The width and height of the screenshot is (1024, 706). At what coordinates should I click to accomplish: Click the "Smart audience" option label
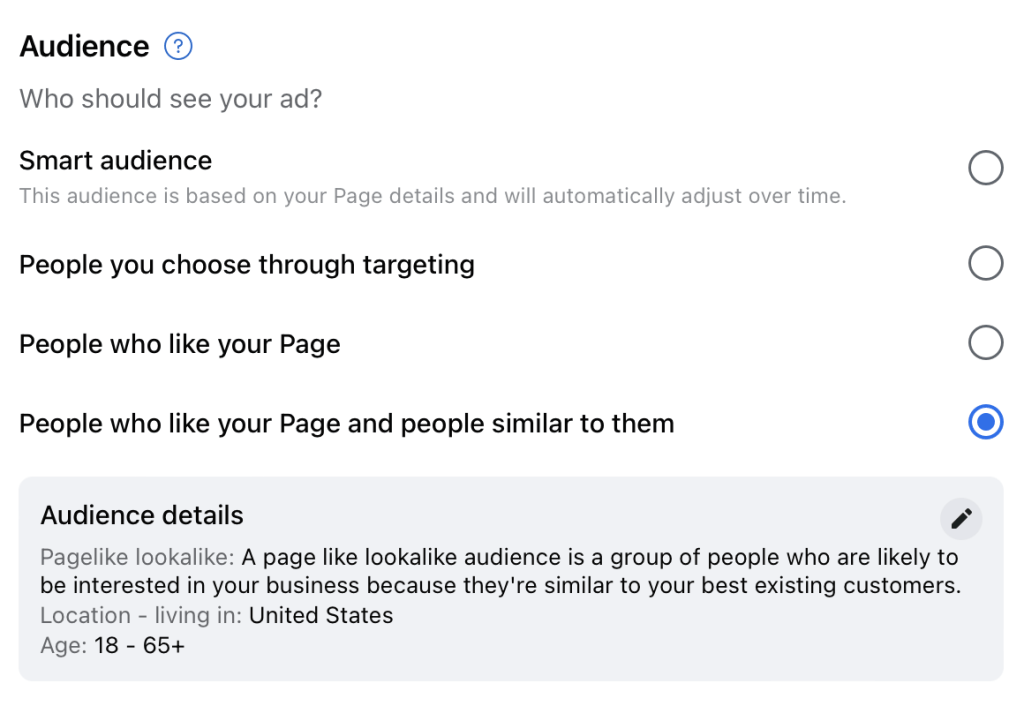[116, 161]
